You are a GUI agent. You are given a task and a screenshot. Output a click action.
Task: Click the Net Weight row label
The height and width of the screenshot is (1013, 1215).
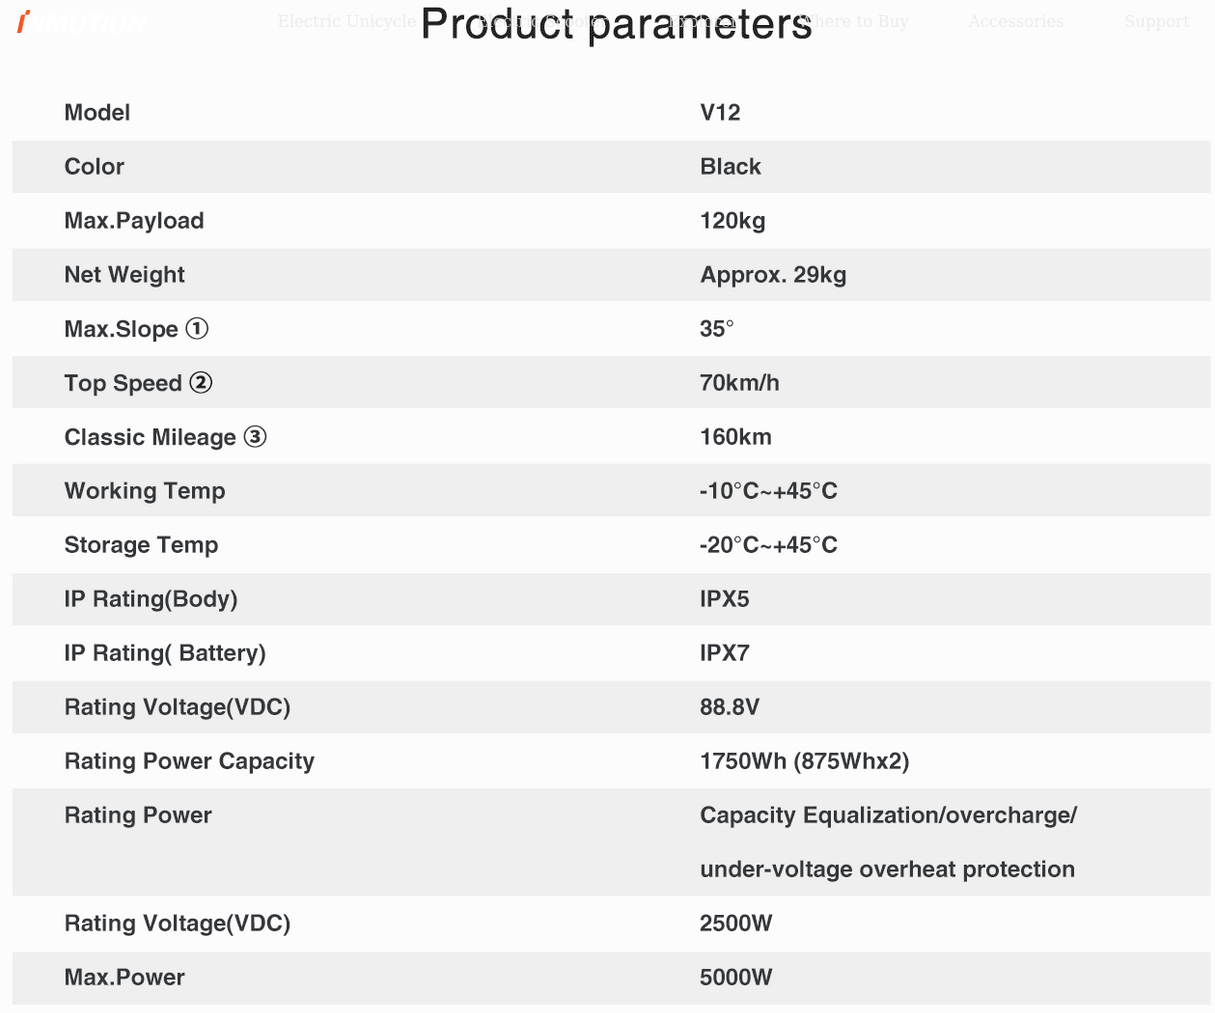point(124,274)
